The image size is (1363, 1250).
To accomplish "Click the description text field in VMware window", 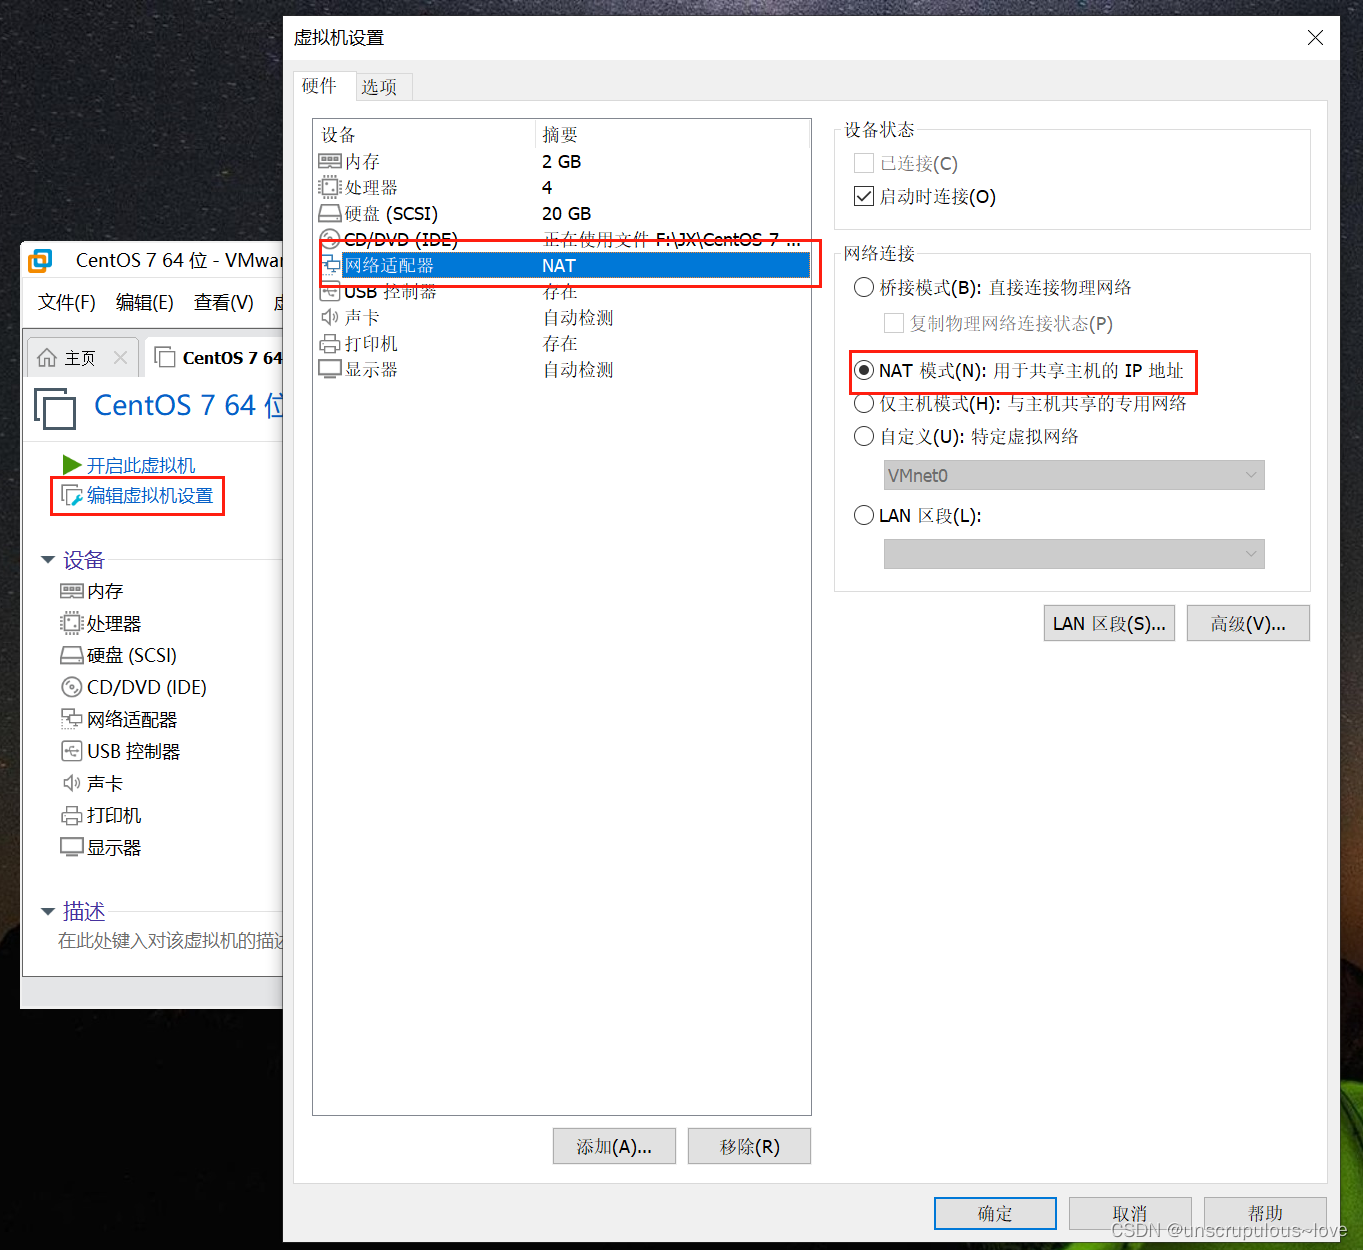I will pyautogui.click(x=170, y=940).
